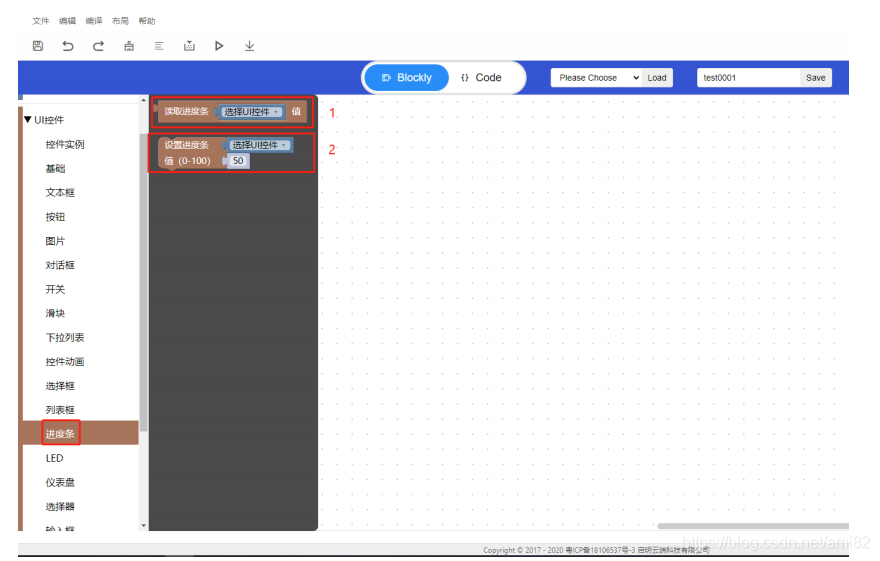Click the tray icon left of run
880x561 pixels.
(x=189, y=46)
